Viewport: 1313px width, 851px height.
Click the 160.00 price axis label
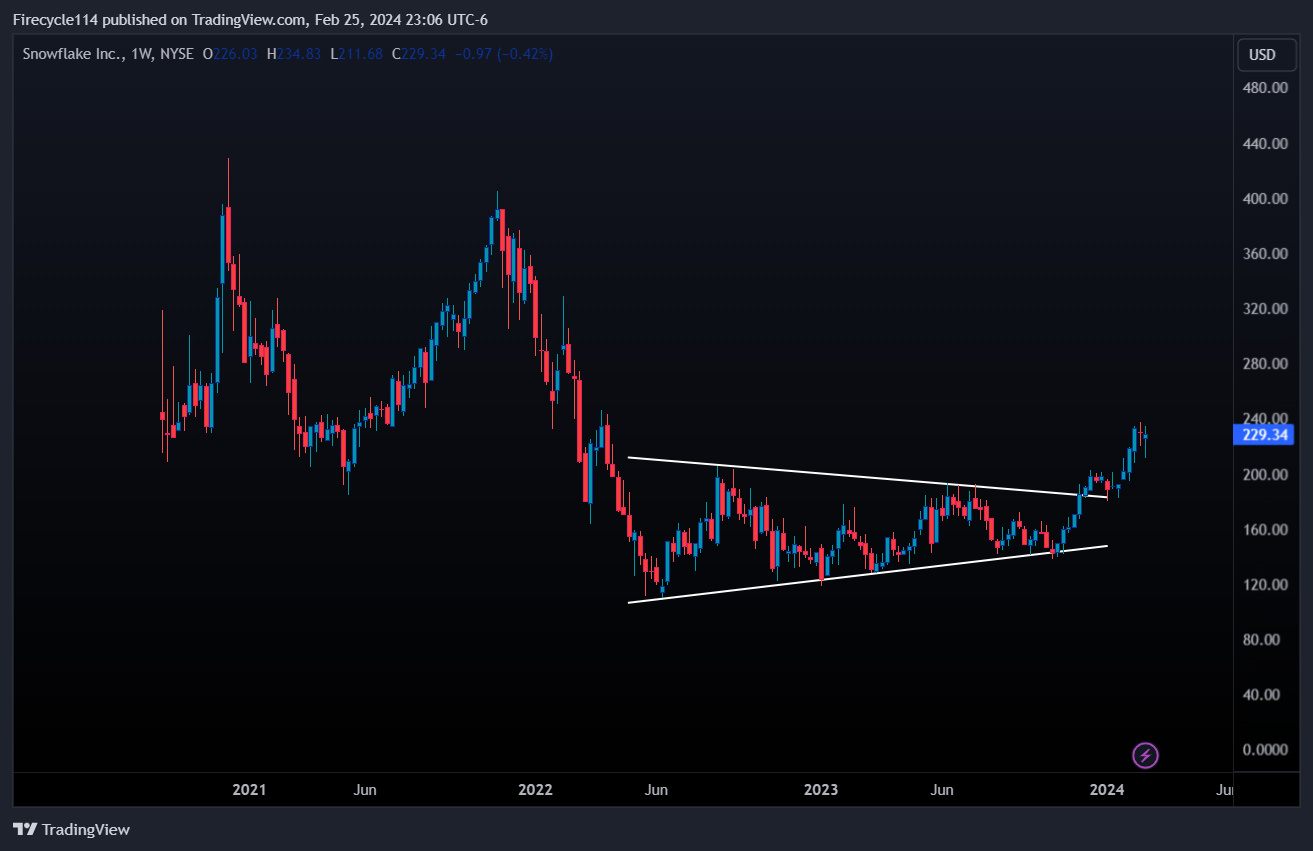1263,530
